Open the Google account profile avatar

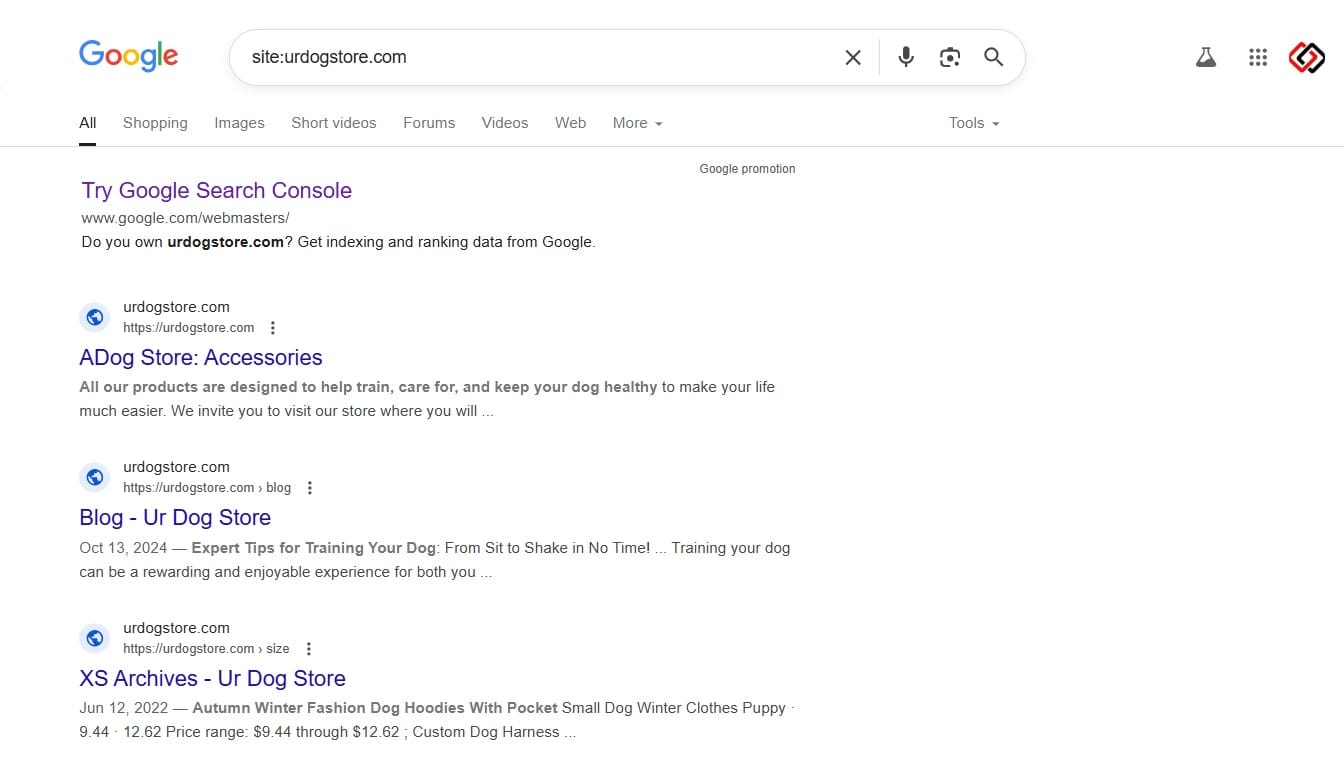[x=1306, y=58]
